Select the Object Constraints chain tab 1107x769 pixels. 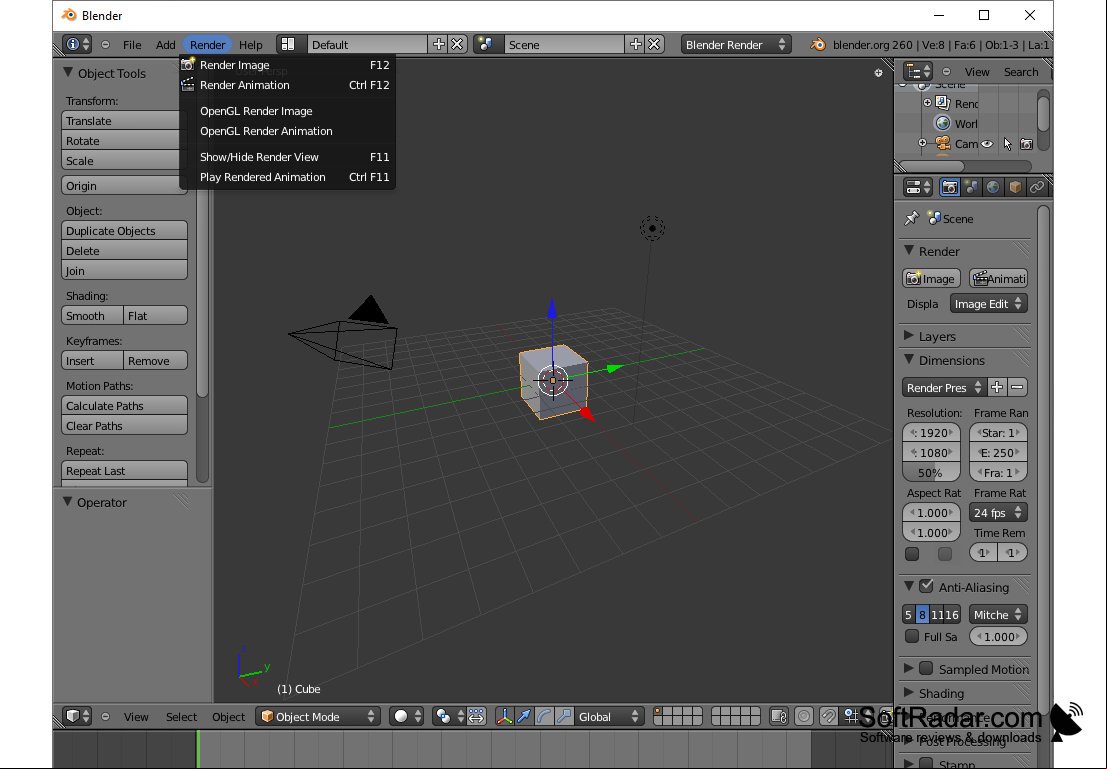tap(1036, 187)
